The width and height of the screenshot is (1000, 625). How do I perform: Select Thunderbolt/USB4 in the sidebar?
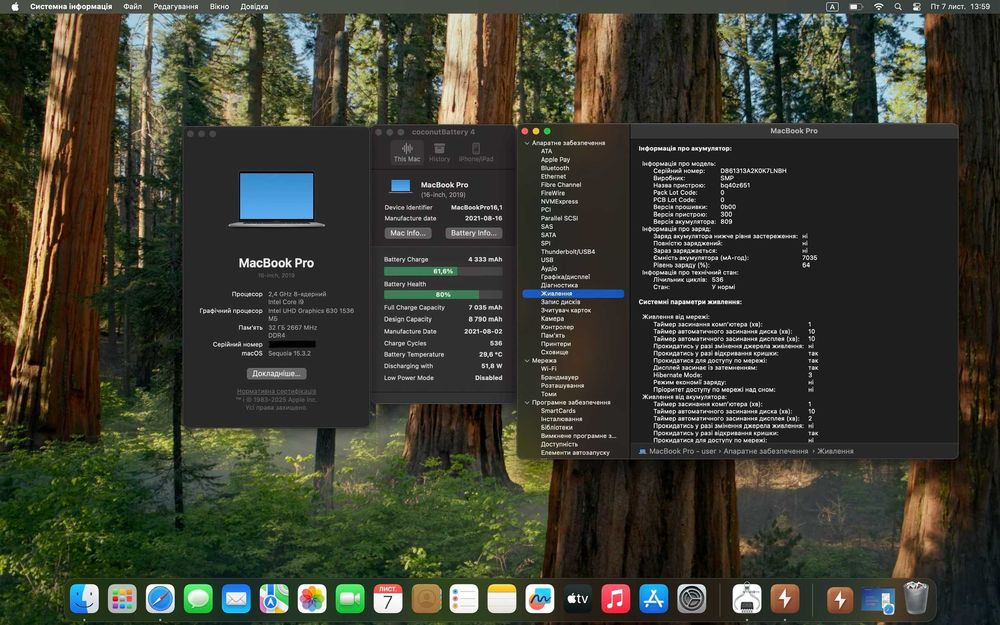coord(568,252)
